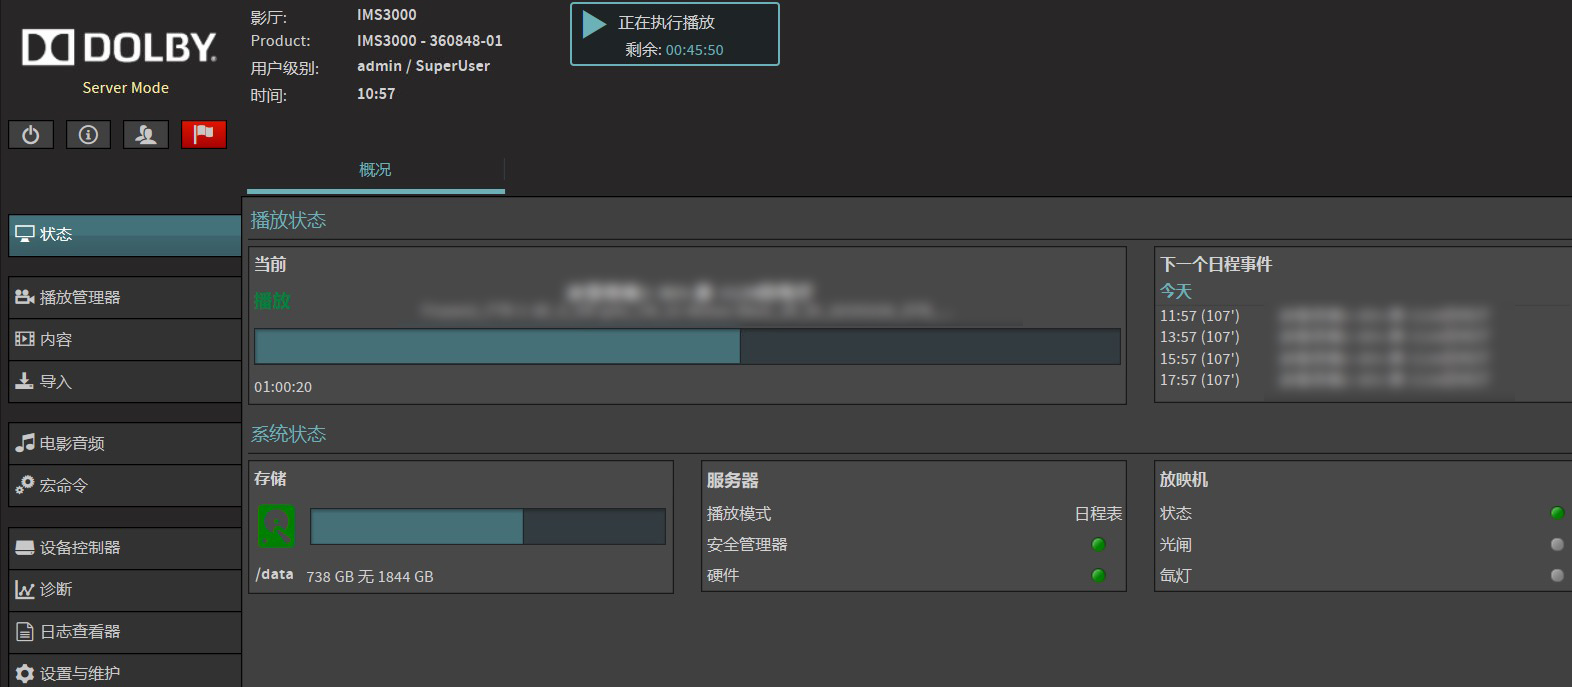This screenshot has width=1572, height=687.
Task: Open 宏命令 macro commands
Action: 124,485
